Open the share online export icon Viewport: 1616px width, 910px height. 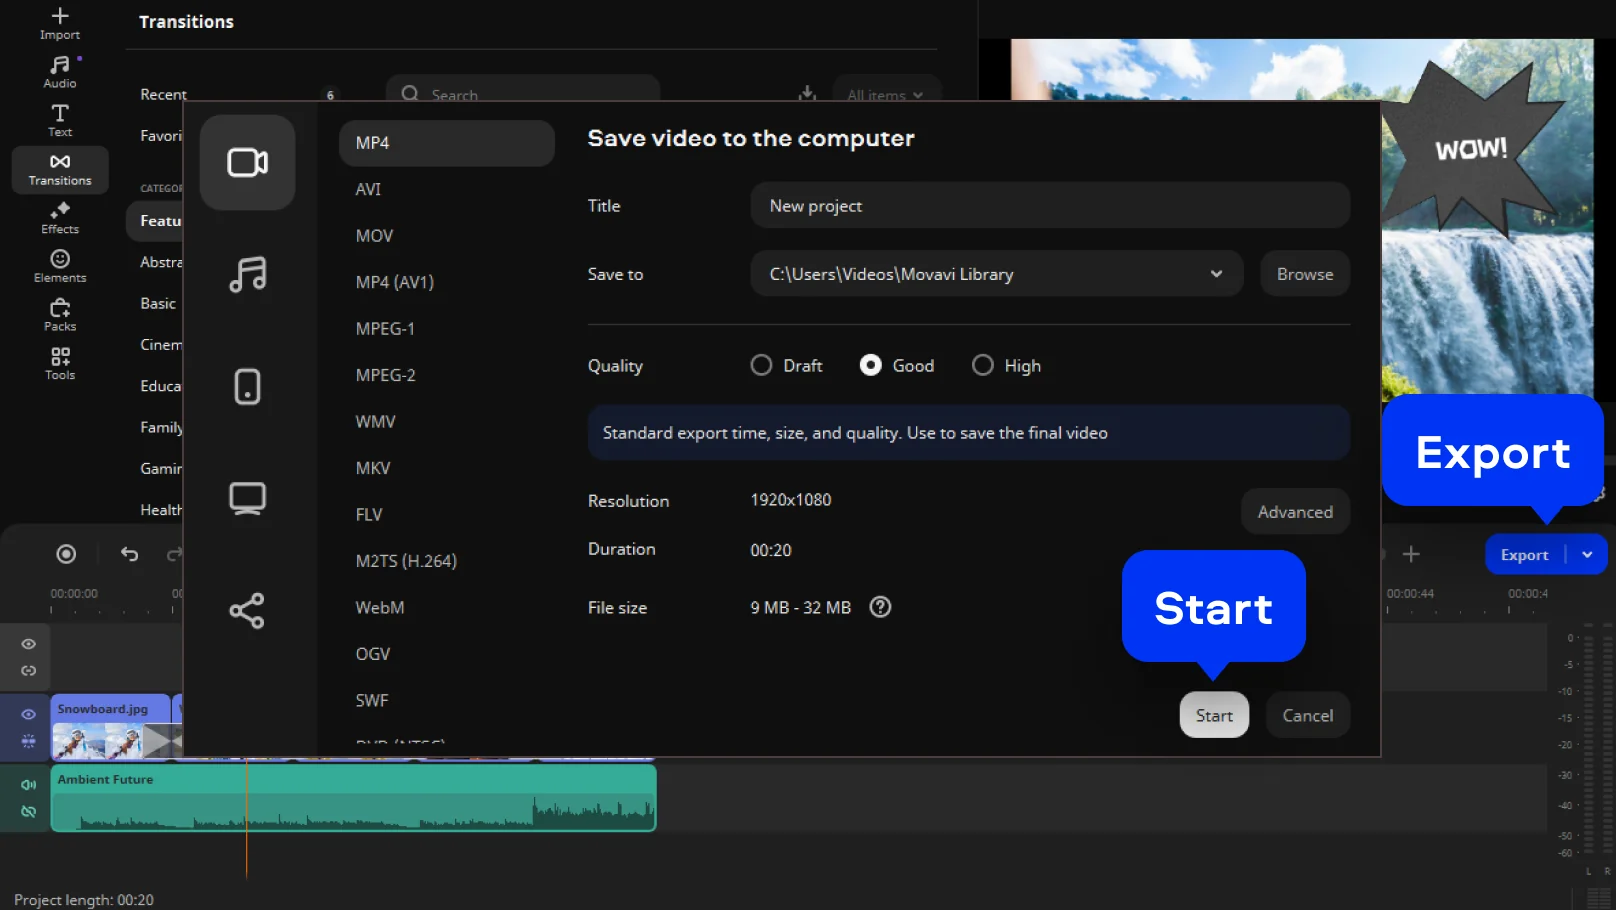point(247,610)
